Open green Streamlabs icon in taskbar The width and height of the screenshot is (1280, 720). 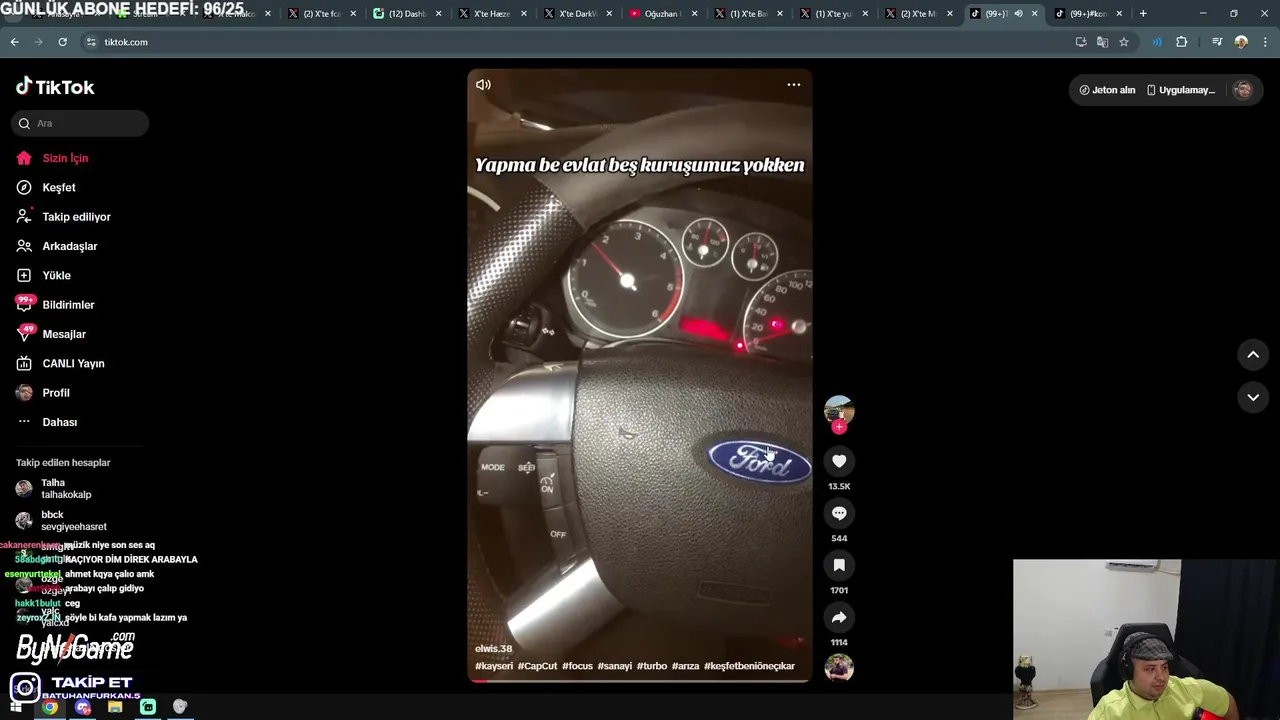(148, 707)
